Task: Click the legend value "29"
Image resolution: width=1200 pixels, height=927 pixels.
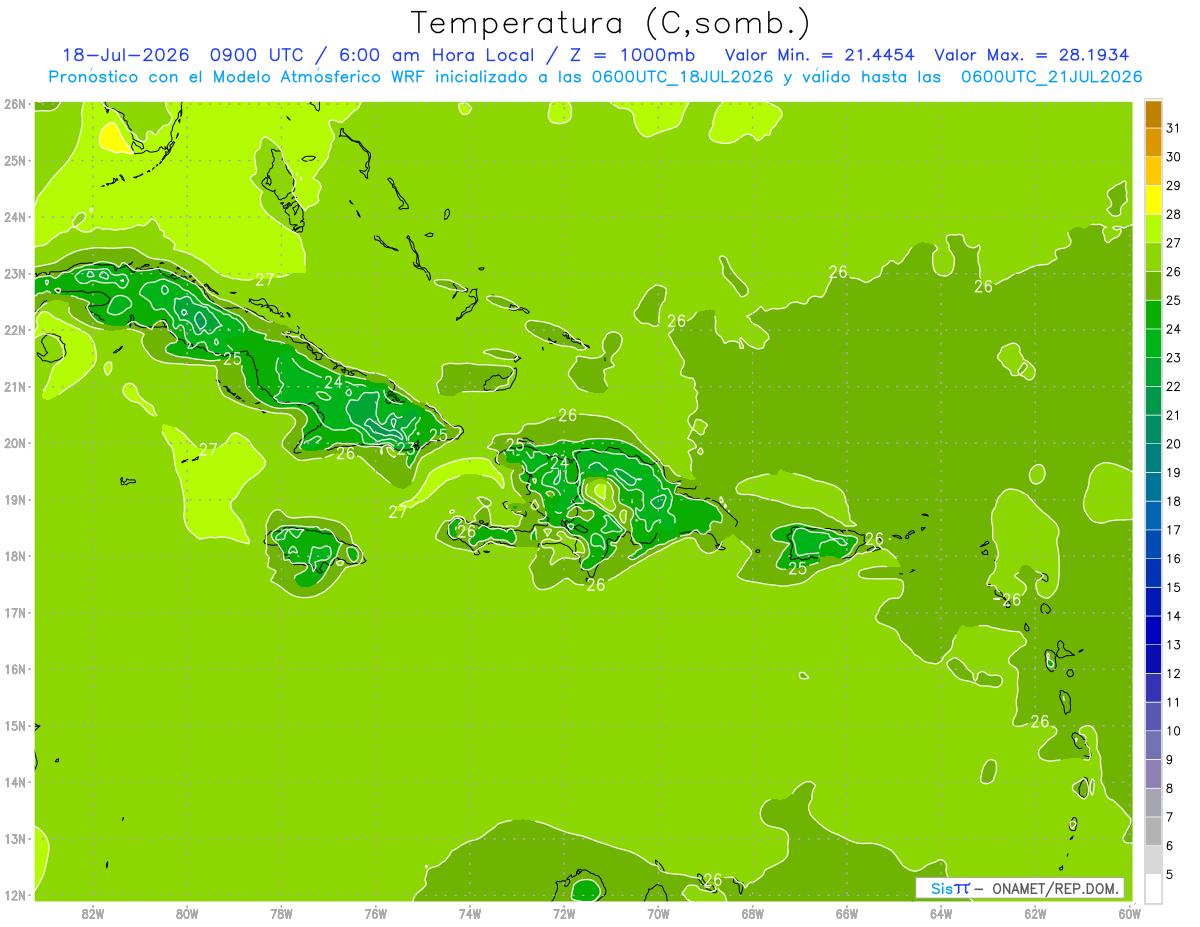Action: [1174, 185]
